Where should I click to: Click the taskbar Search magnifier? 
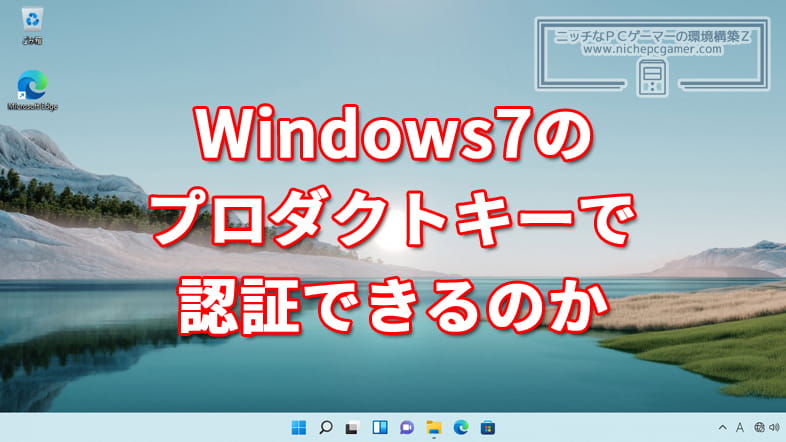coord(326,427)
